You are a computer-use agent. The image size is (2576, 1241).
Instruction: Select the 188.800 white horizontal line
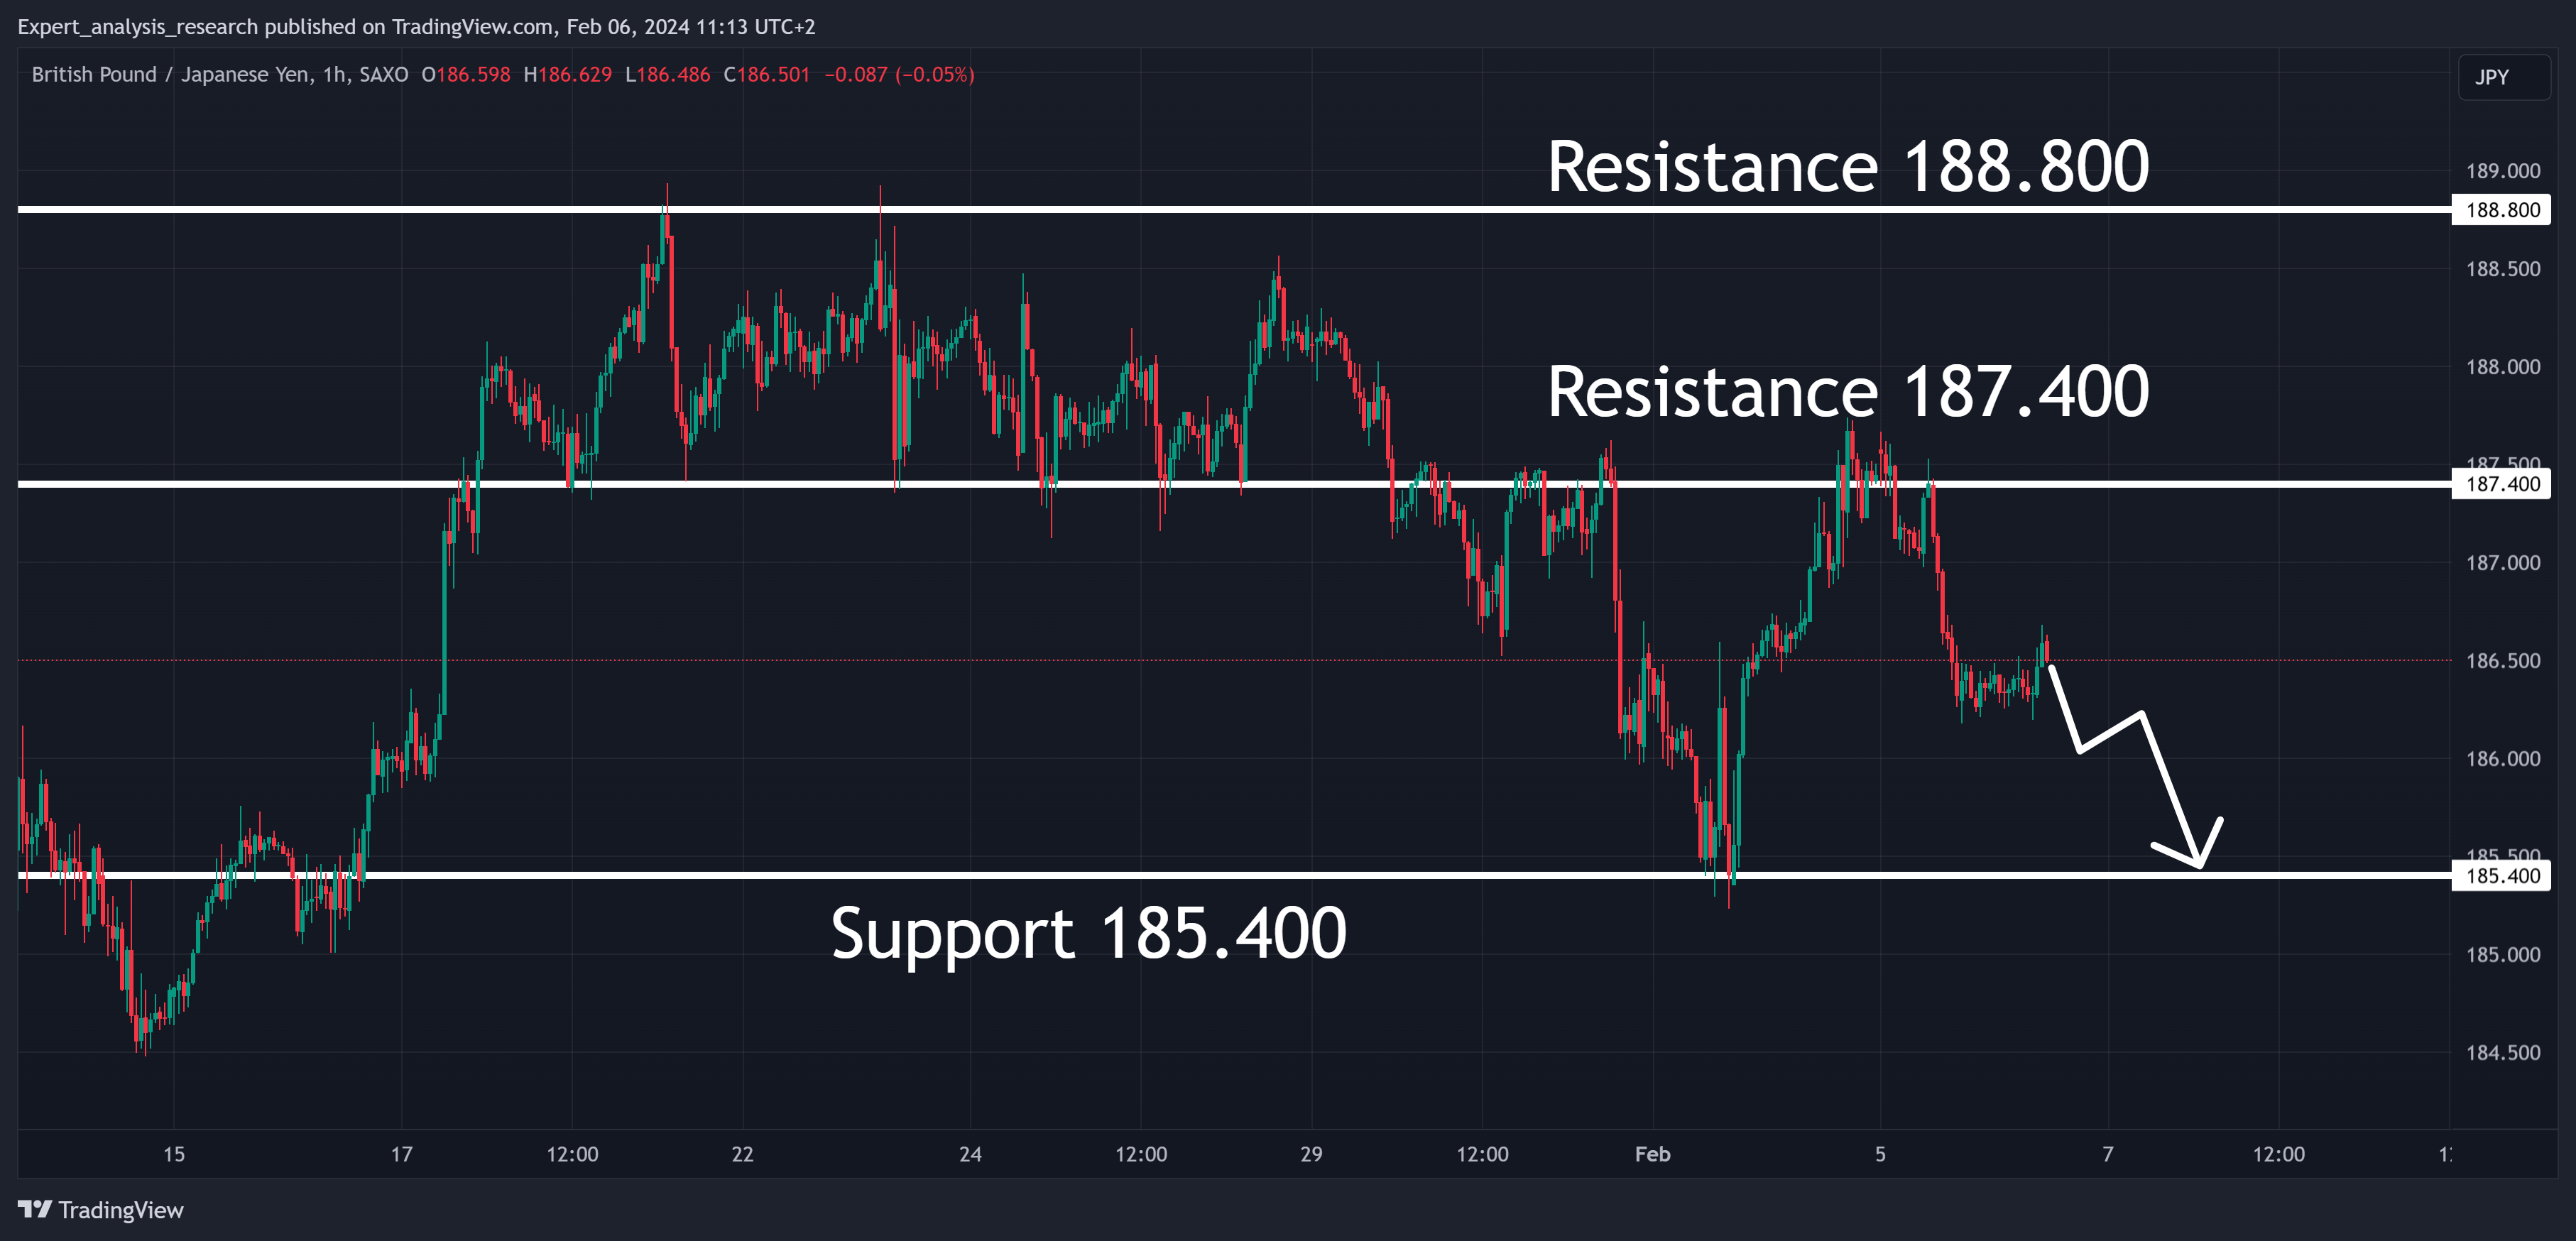coord(1234,209)
